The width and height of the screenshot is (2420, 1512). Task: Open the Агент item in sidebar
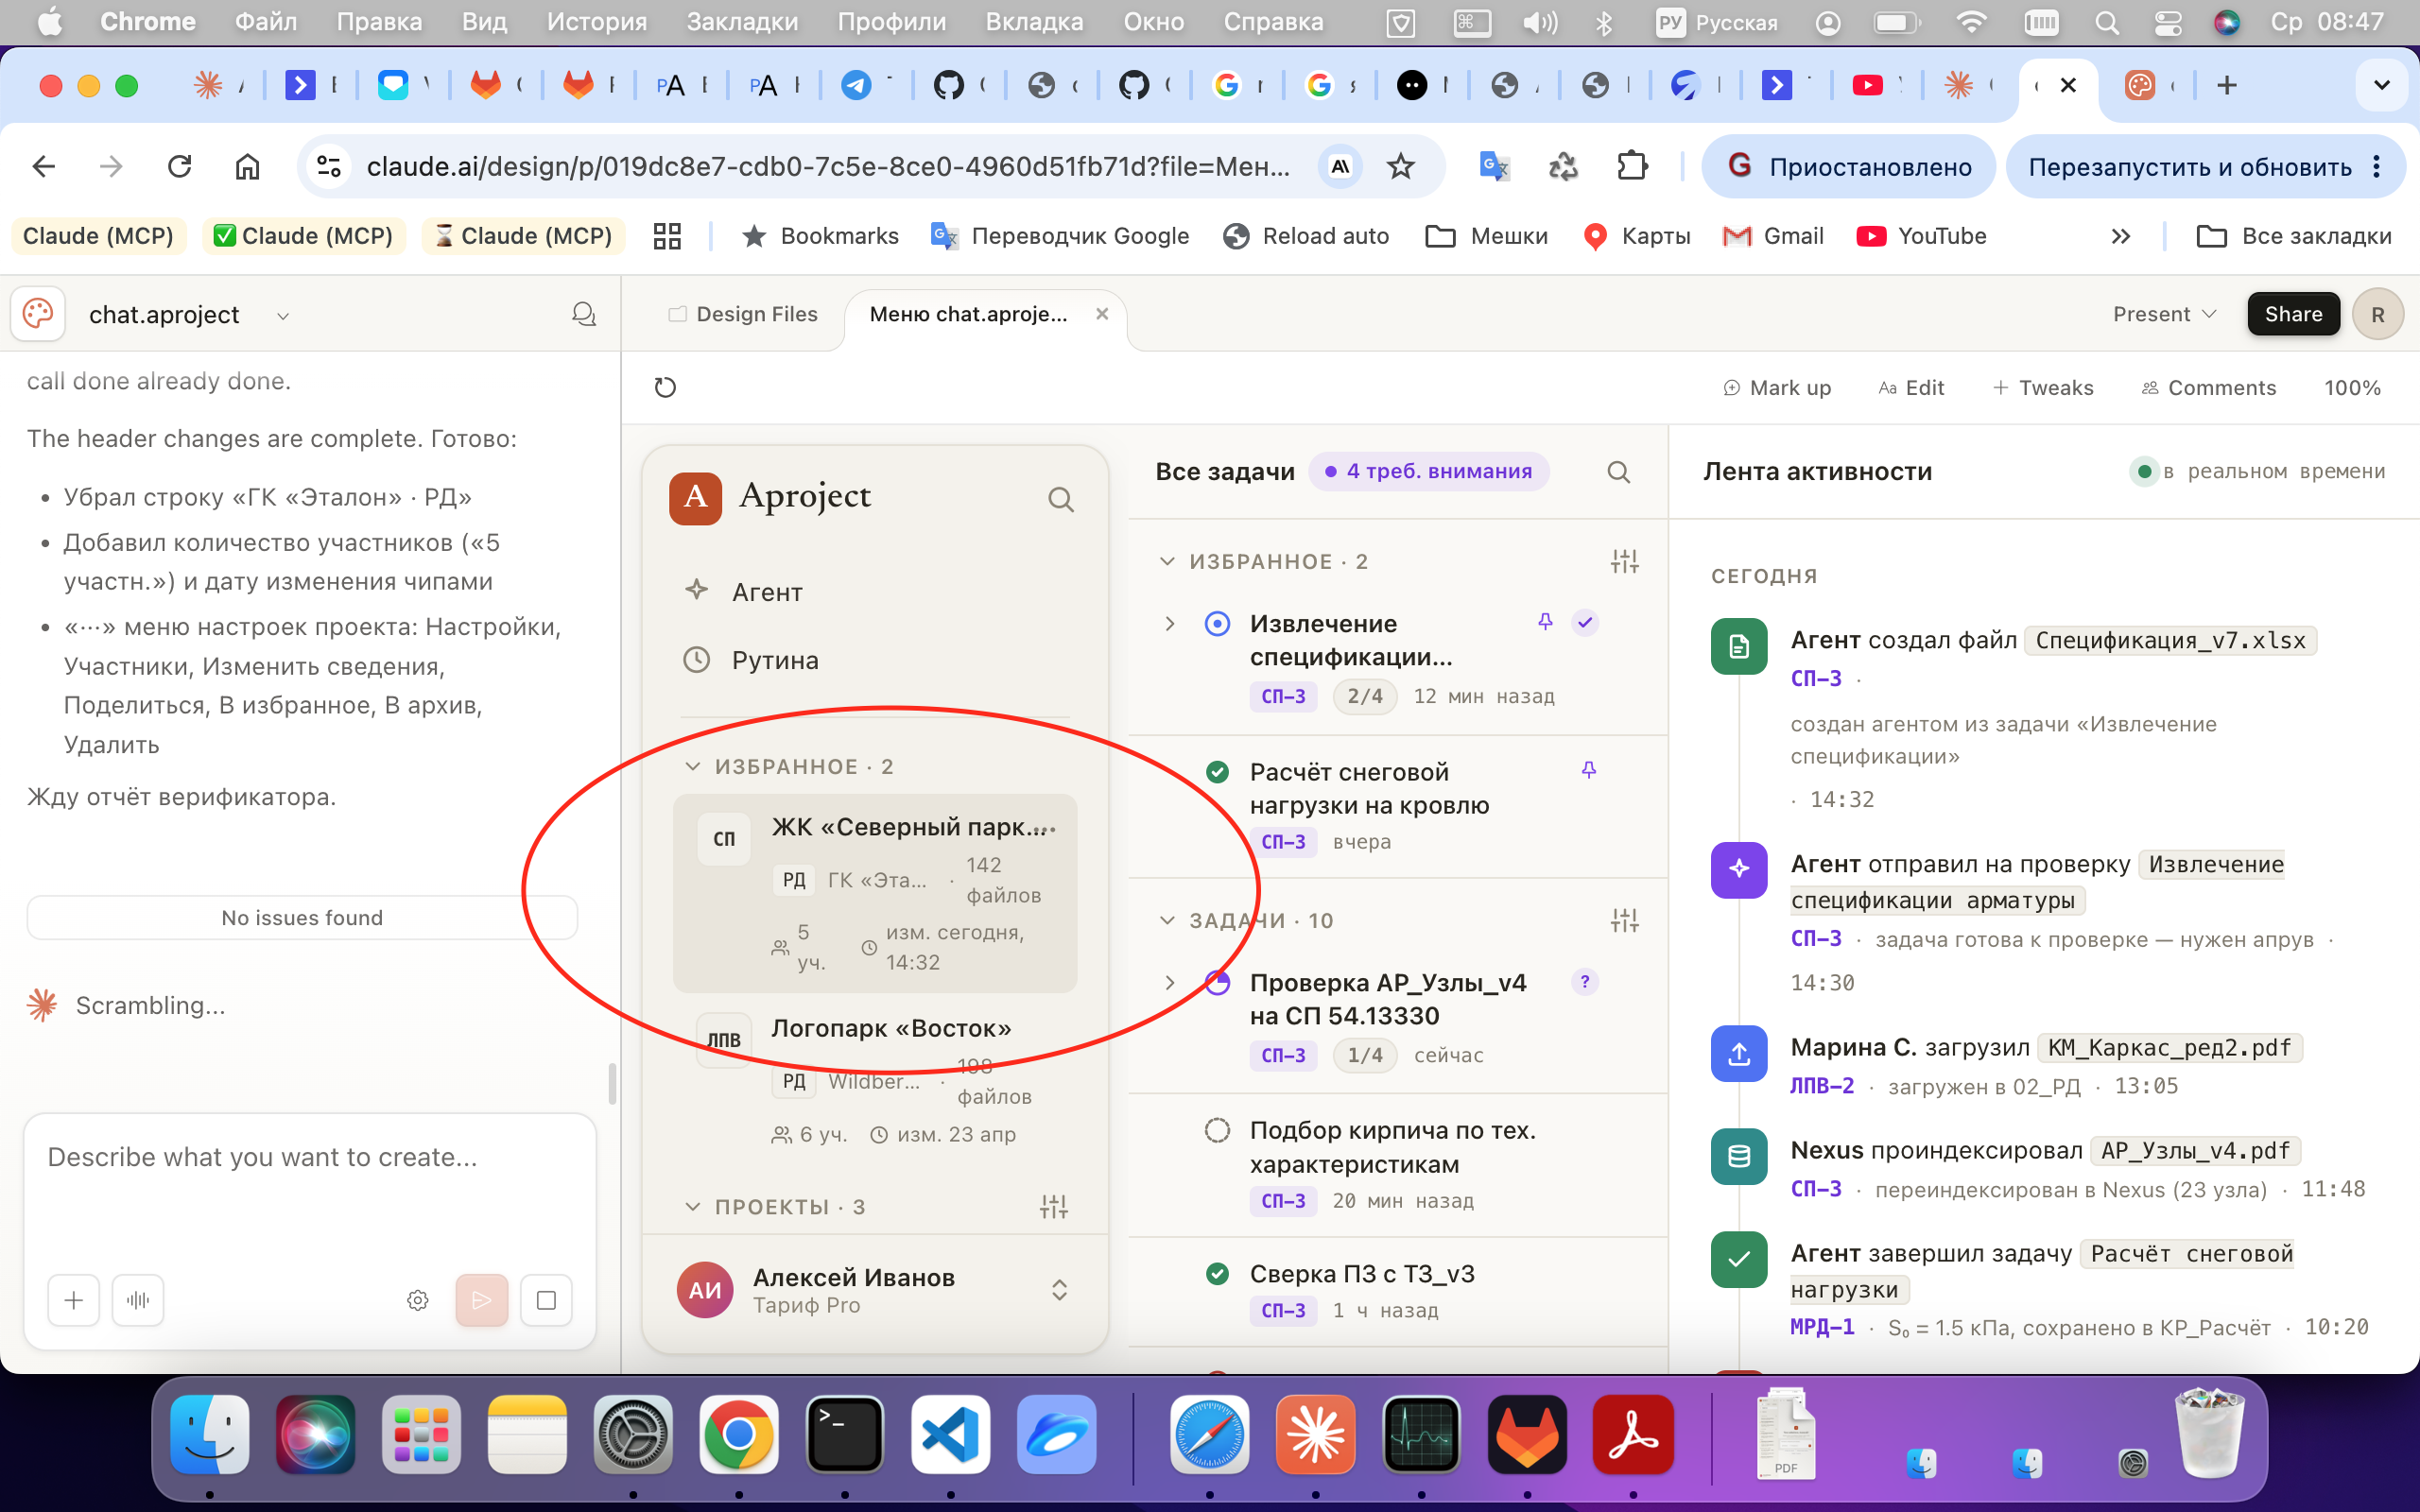pyautogui.click(x=874, y=592)
